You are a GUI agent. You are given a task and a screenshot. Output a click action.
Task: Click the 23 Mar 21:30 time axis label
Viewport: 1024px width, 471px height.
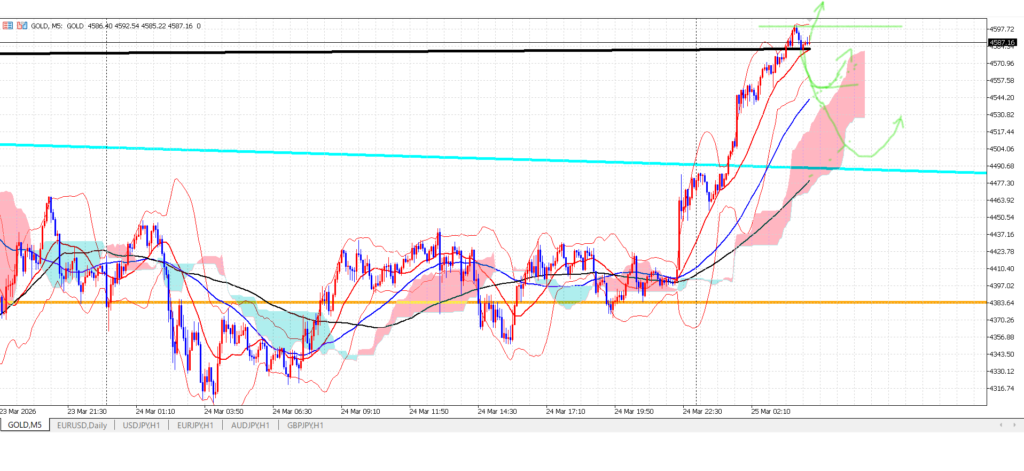coord(88,410)
